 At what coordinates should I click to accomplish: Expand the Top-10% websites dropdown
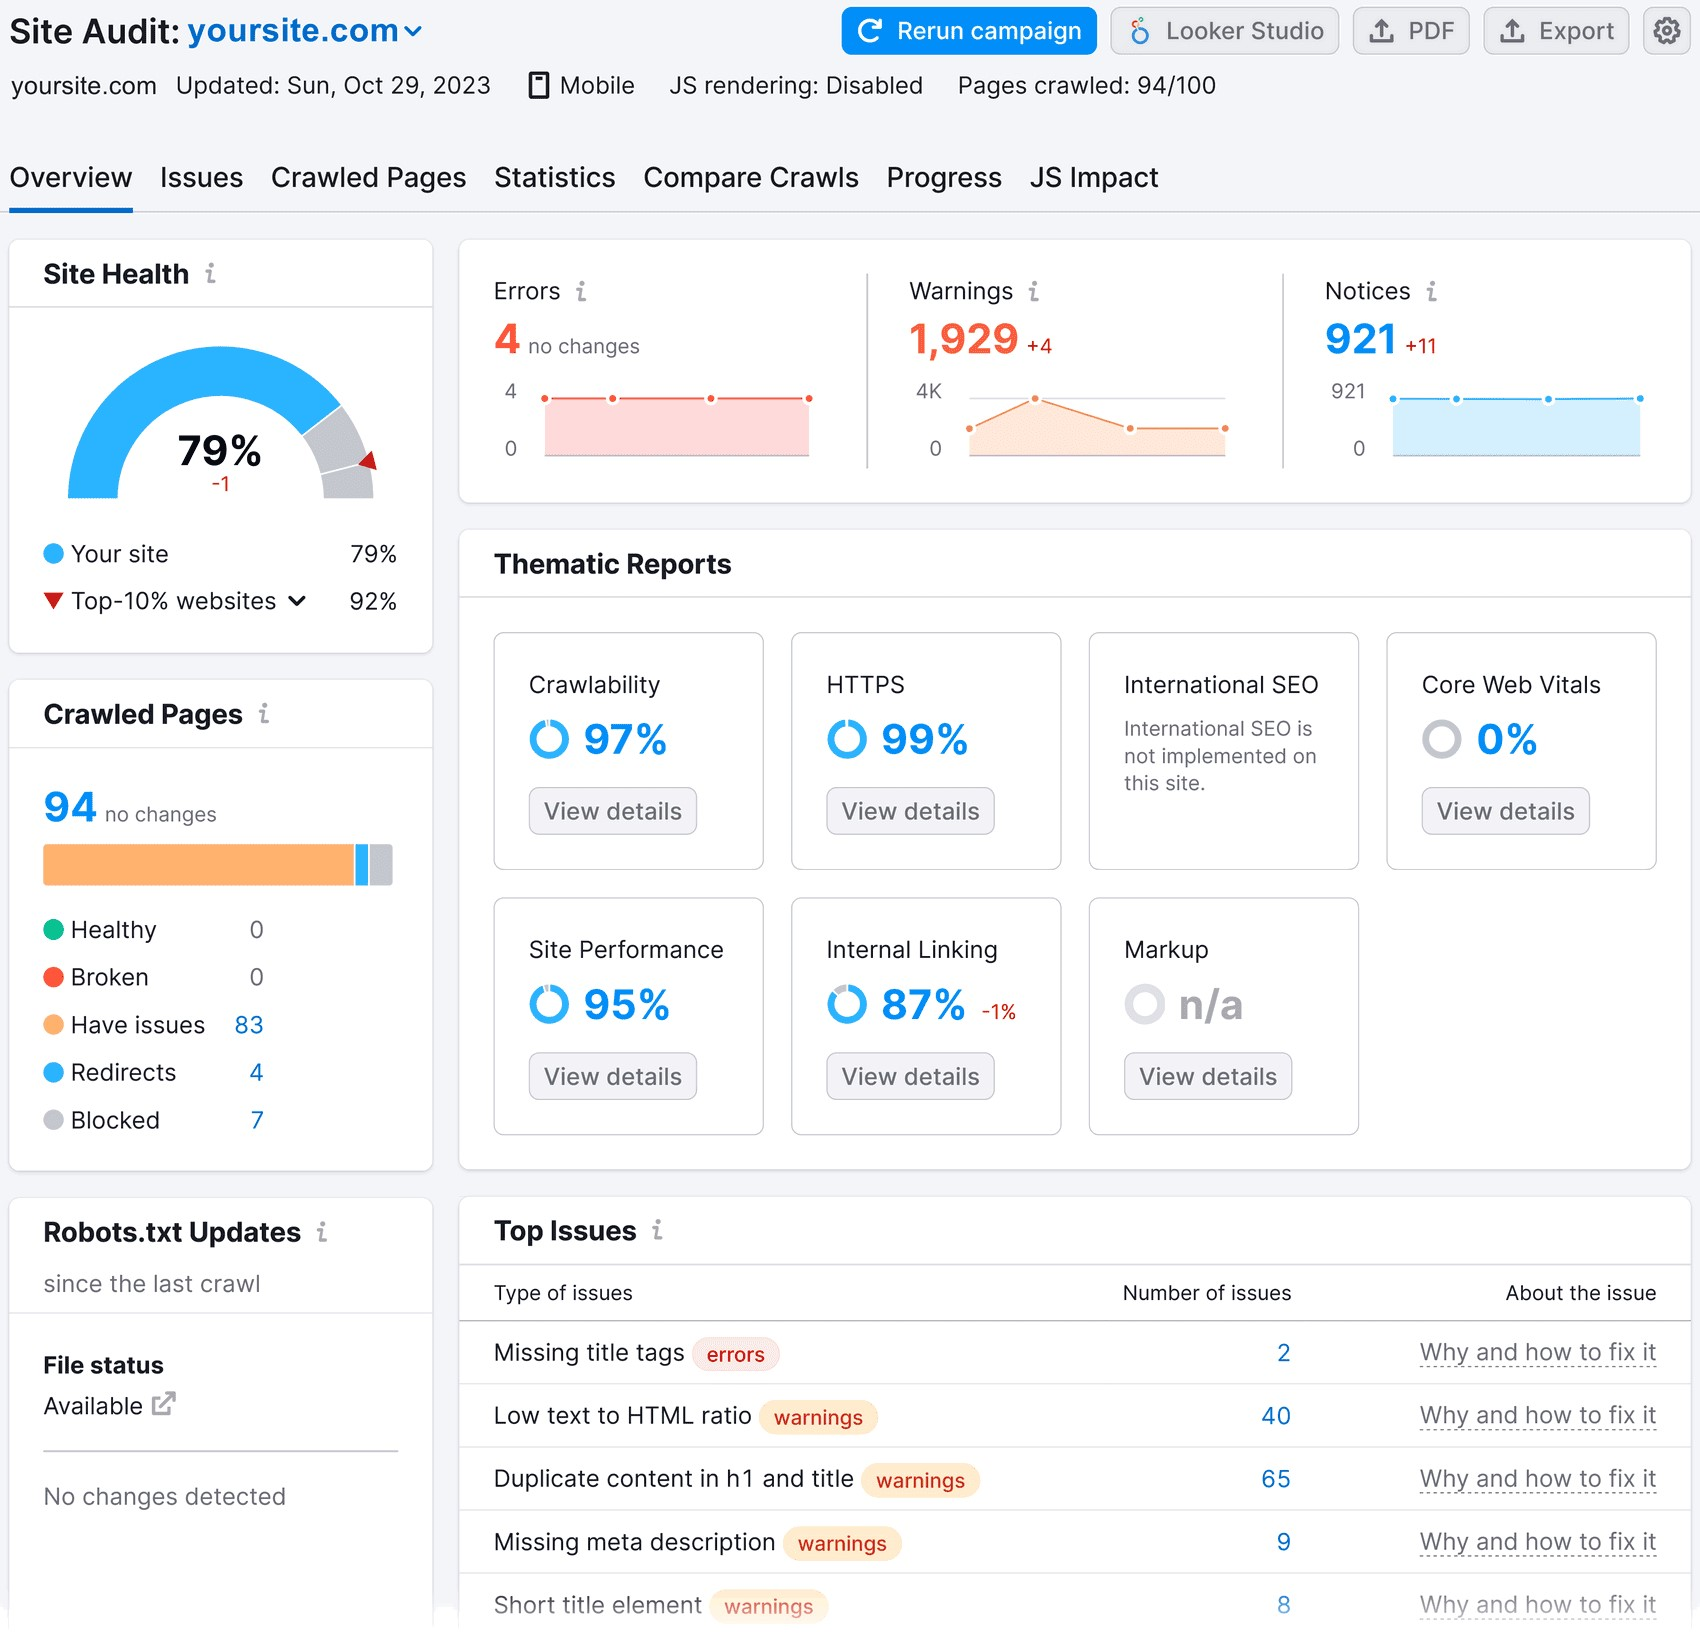[297, 601]
